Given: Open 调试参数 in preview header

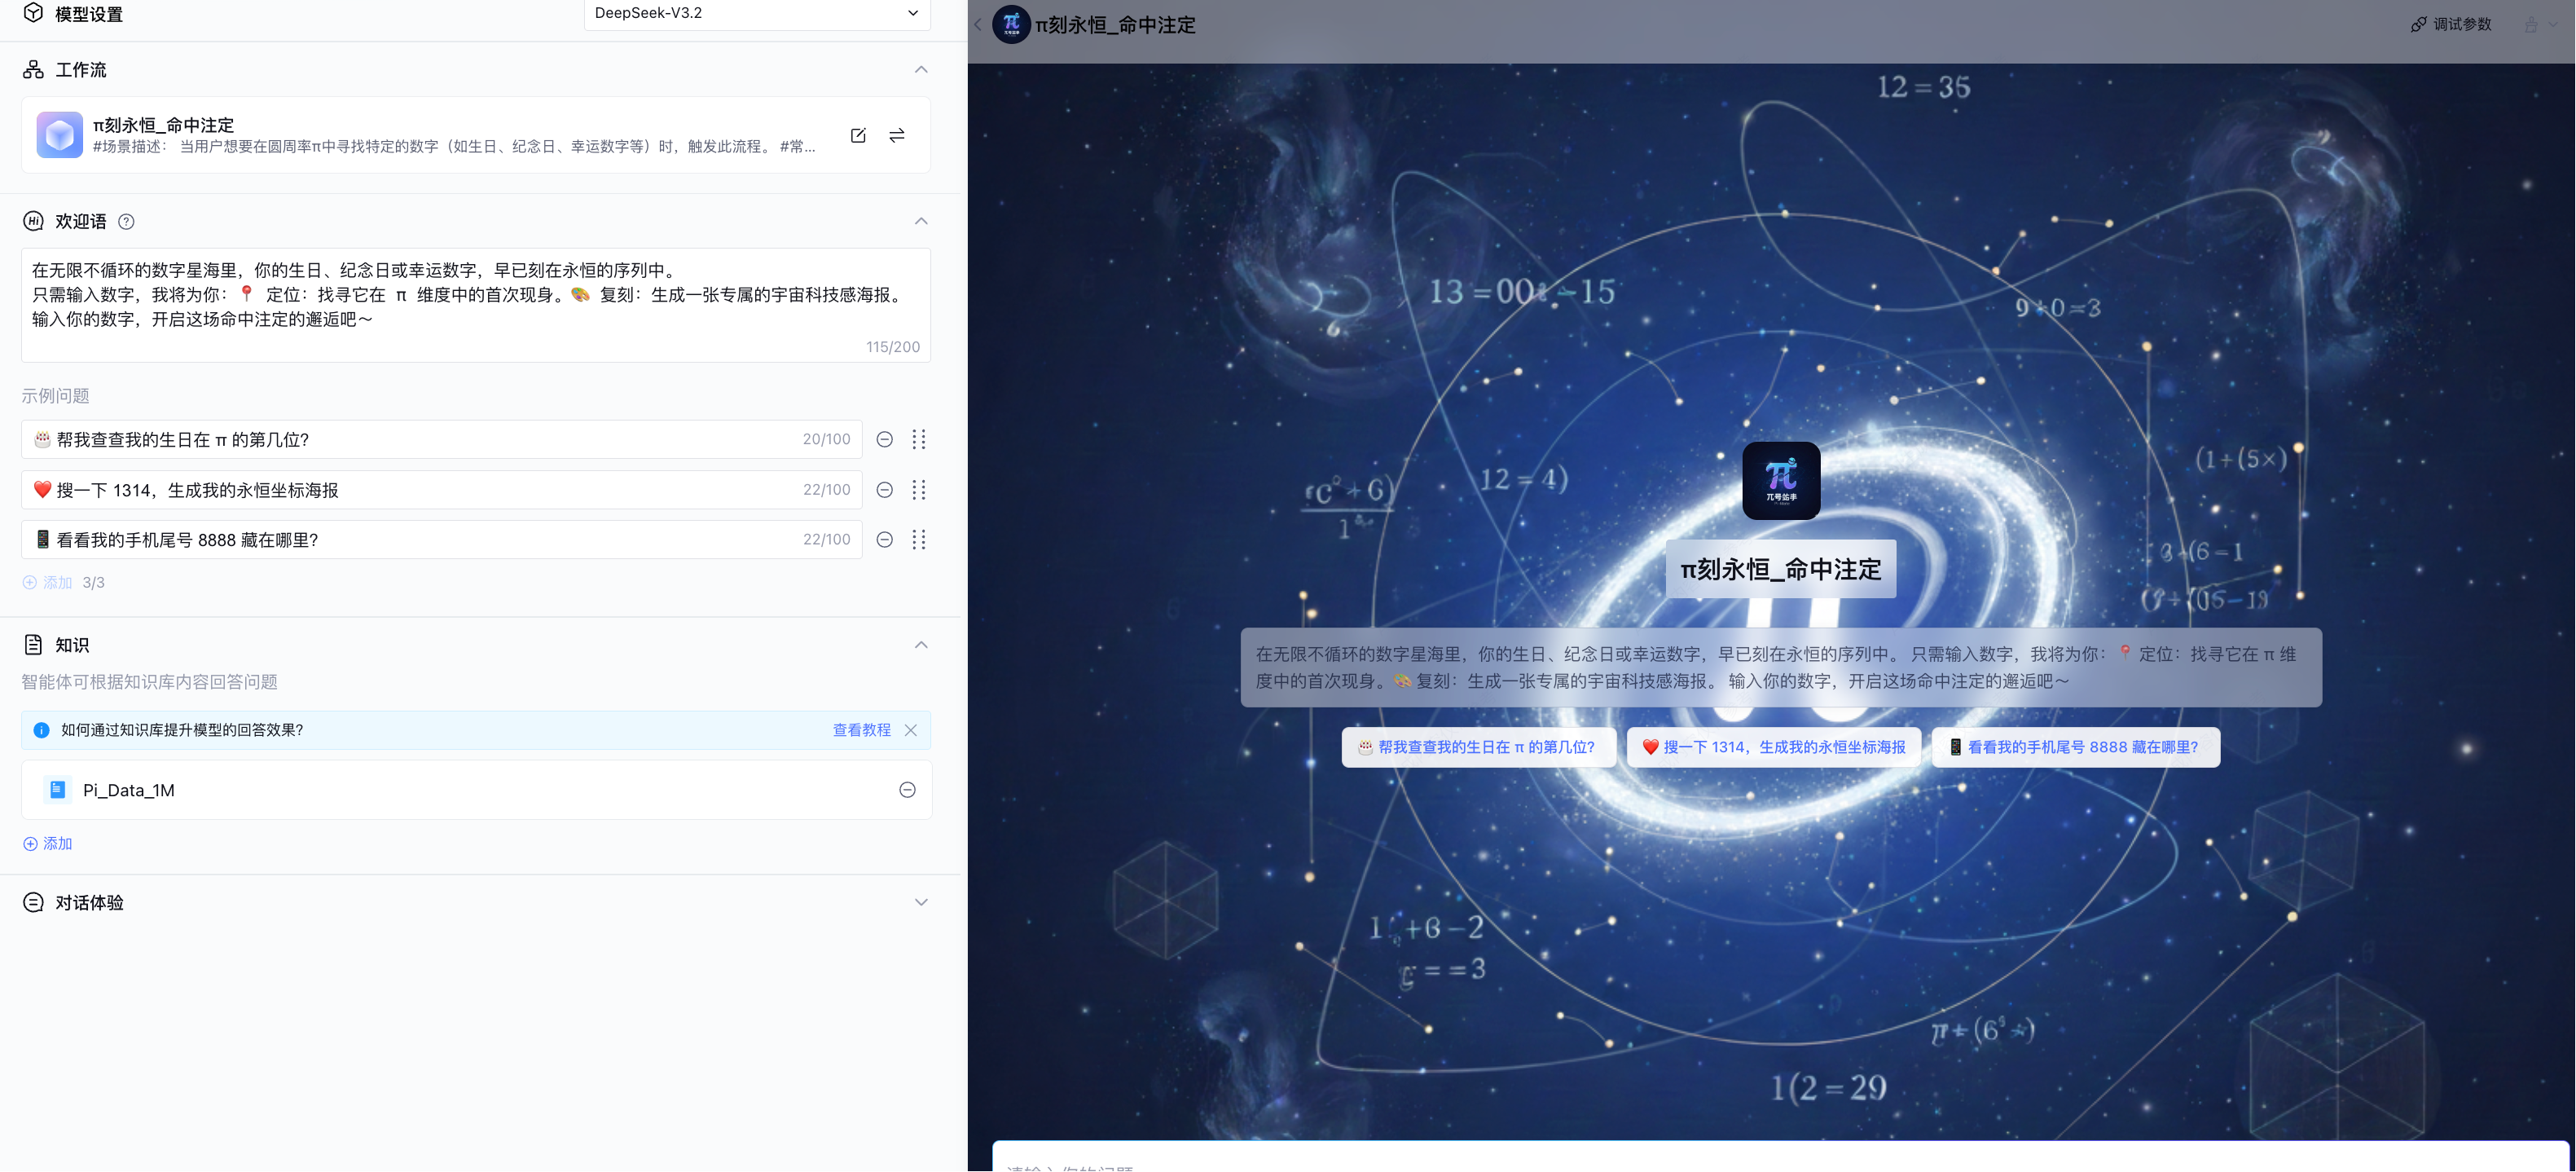Looking at the screenshot, I should click(2451, 24).
